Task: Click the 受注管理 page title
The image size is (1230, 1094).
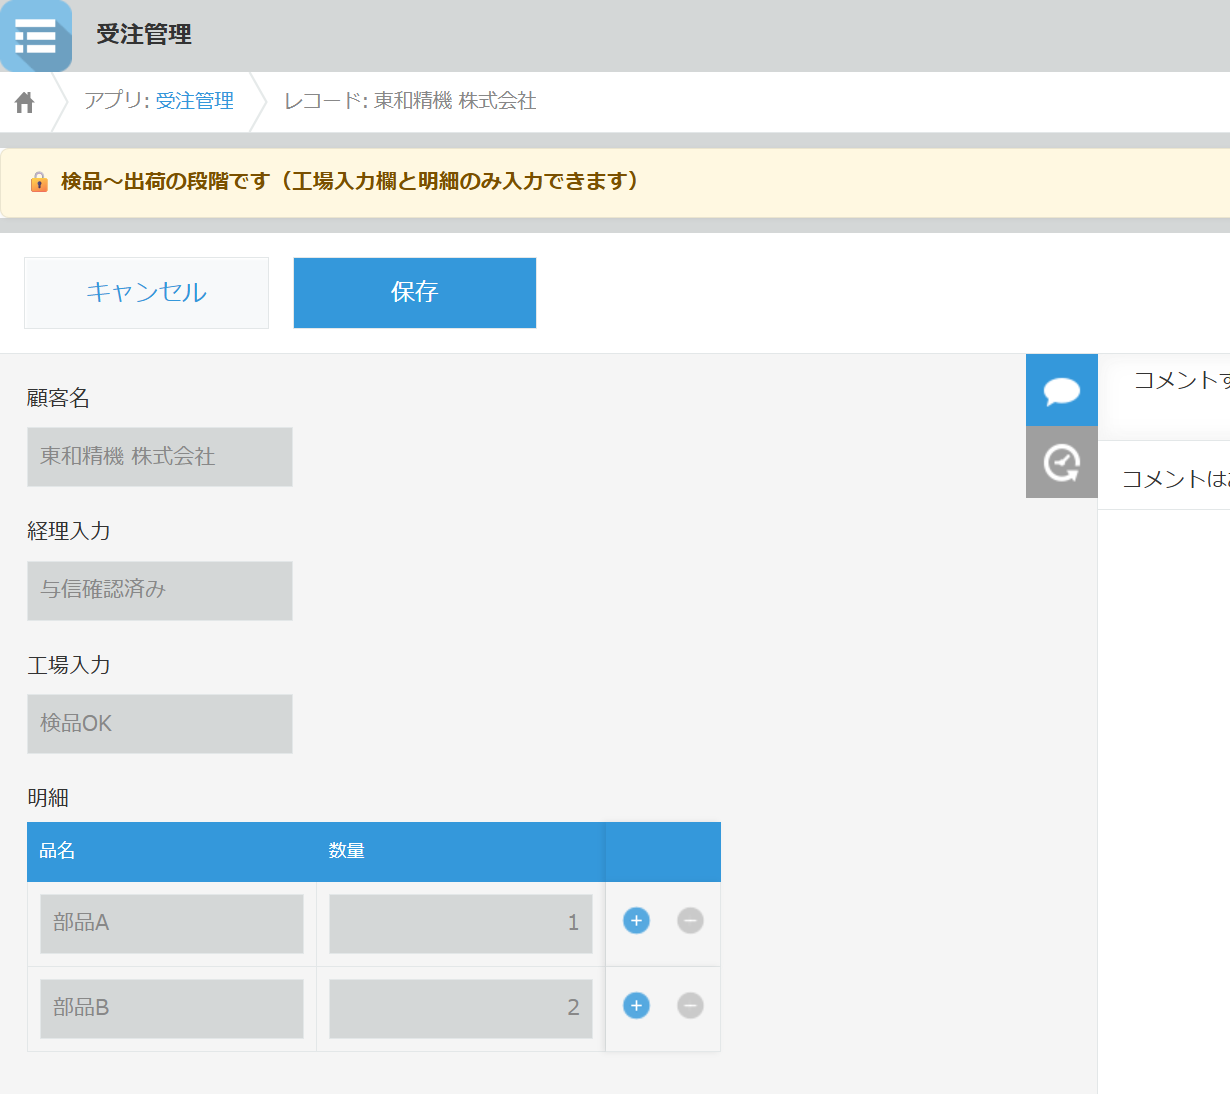Action: click(x=144, y=34)
